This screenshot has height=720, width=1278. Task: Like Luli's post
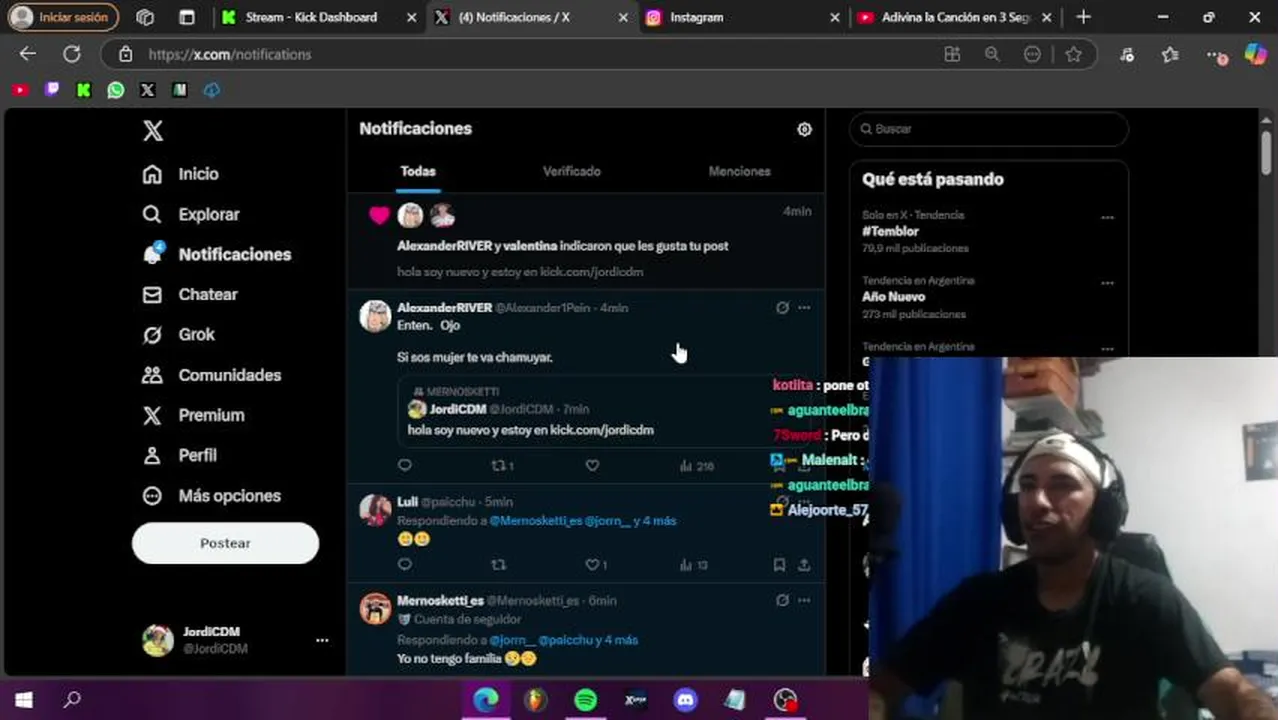tap(596, 565)
